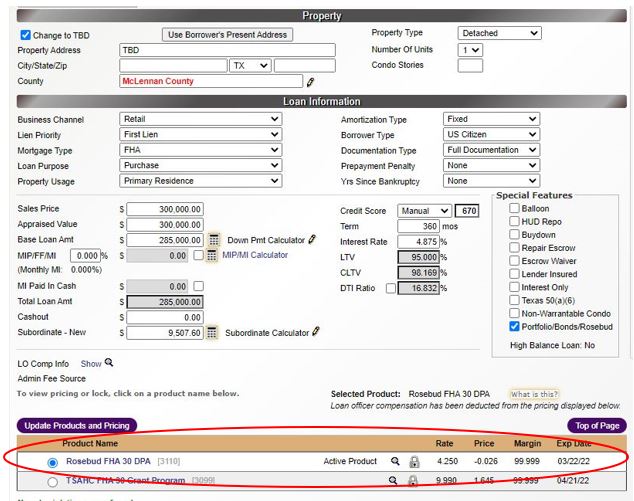Image resolution: width=634 pixels, height=501 pixels.
Task: Expand the Property Type dropdown
Action: tap(499, 33)
